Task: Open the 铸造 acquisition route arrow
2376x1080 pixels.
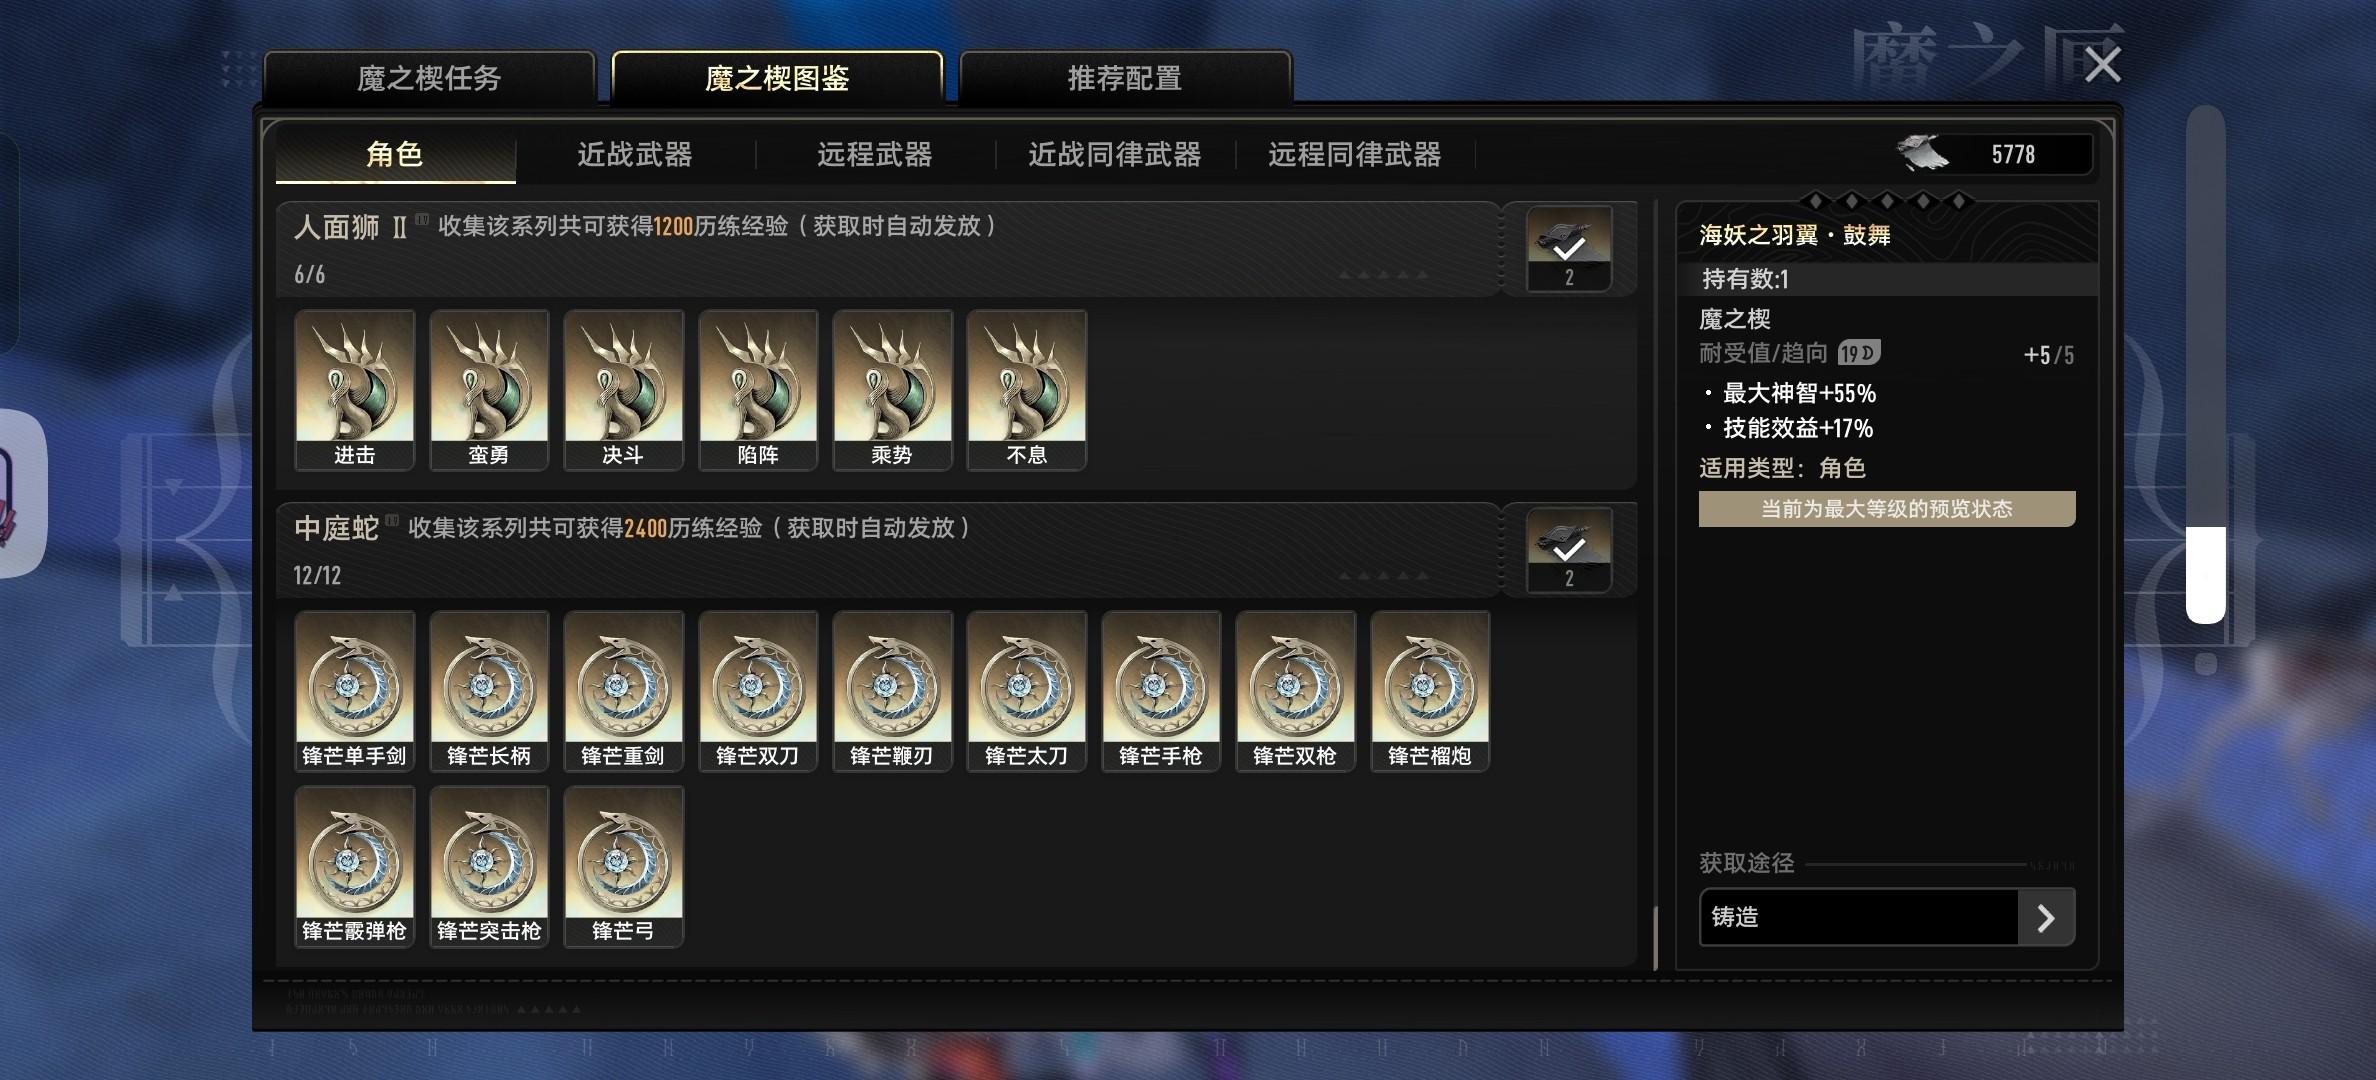Action: [x=2045, y=918]
